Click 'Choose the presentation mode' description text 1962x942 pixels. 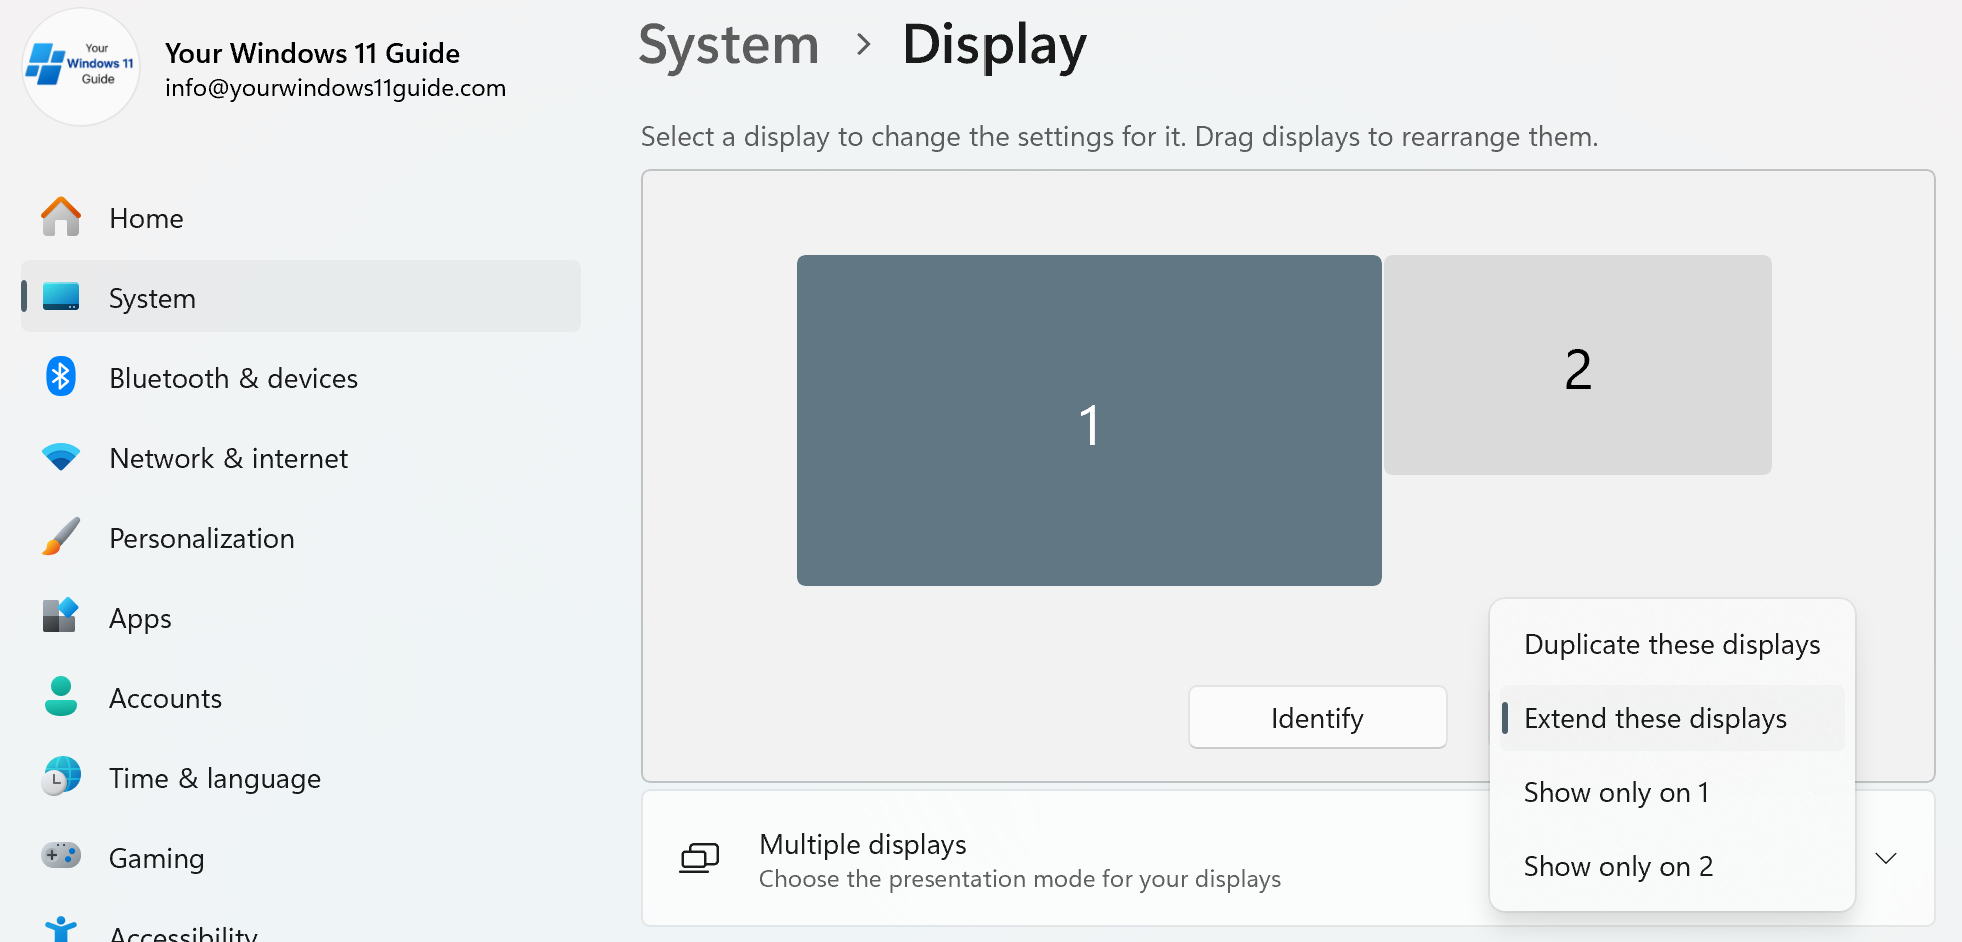[x=1020, y=879]
